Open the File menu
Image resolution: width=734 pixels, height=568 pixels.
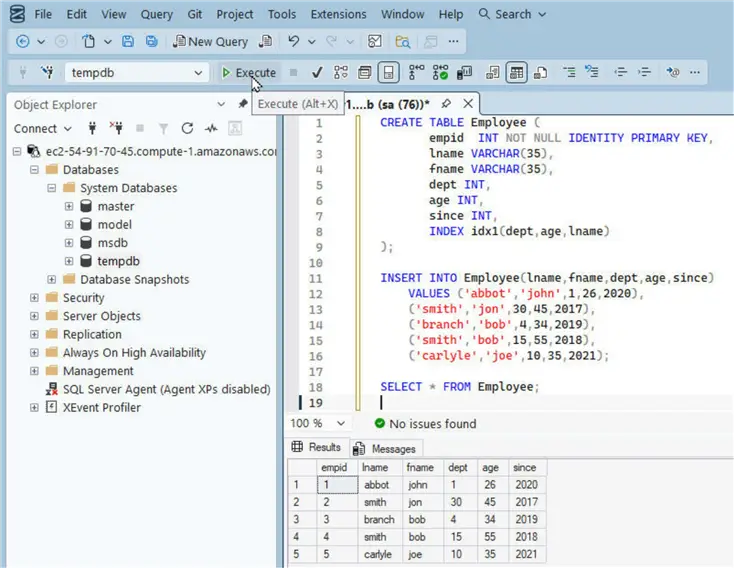pyautogui.click(x=43, y=15)
